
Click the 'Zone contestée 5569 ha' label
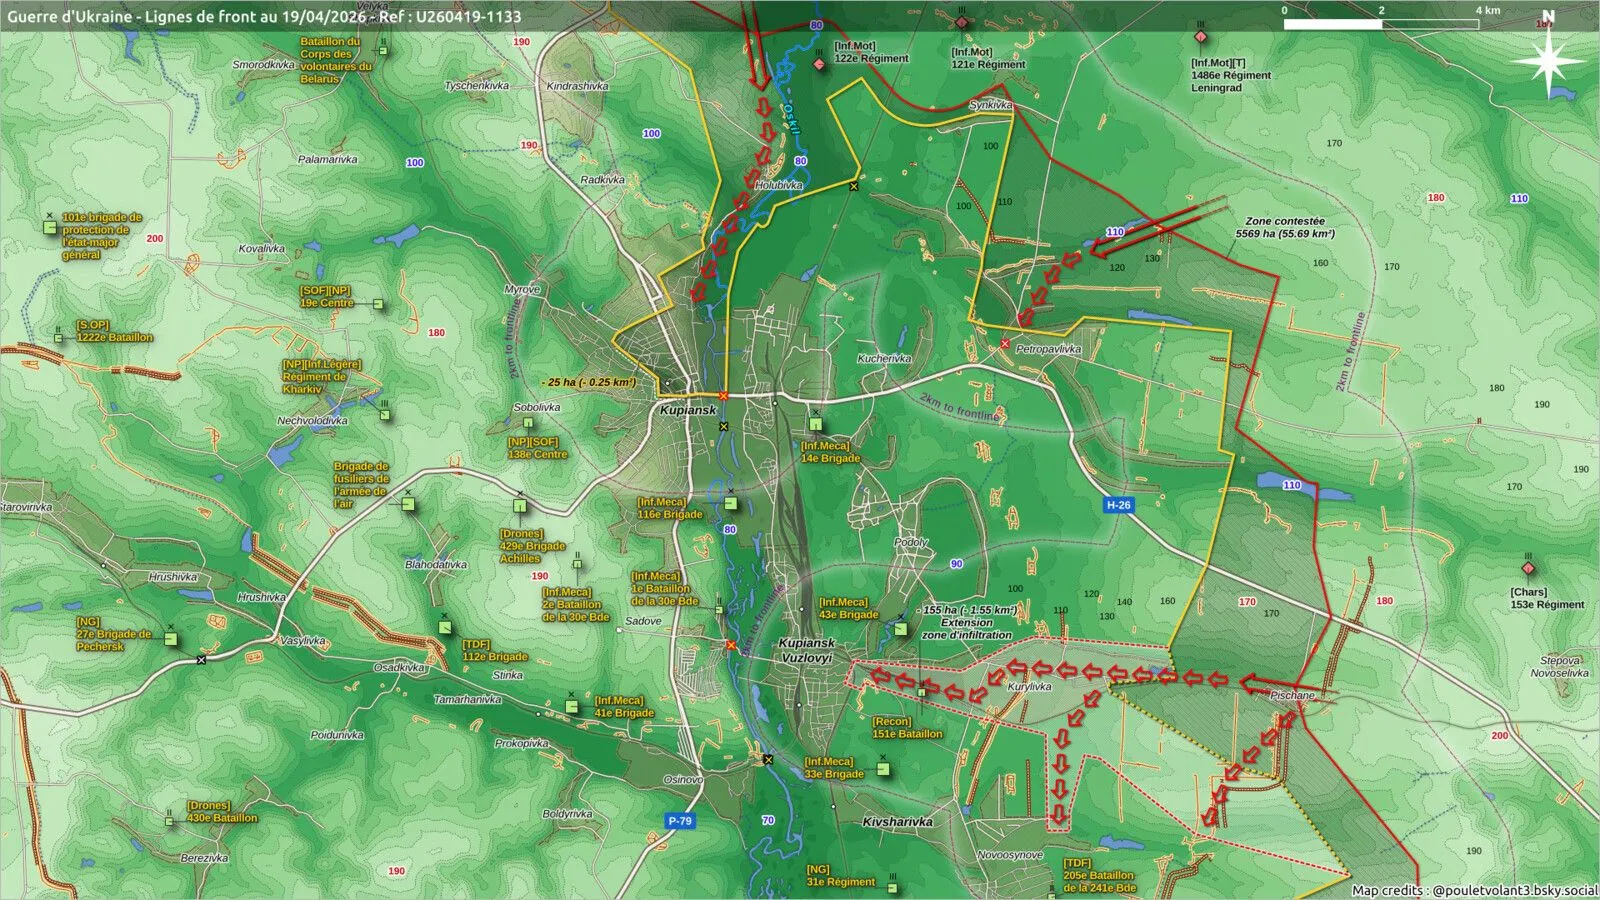[x=1285, y=227]
